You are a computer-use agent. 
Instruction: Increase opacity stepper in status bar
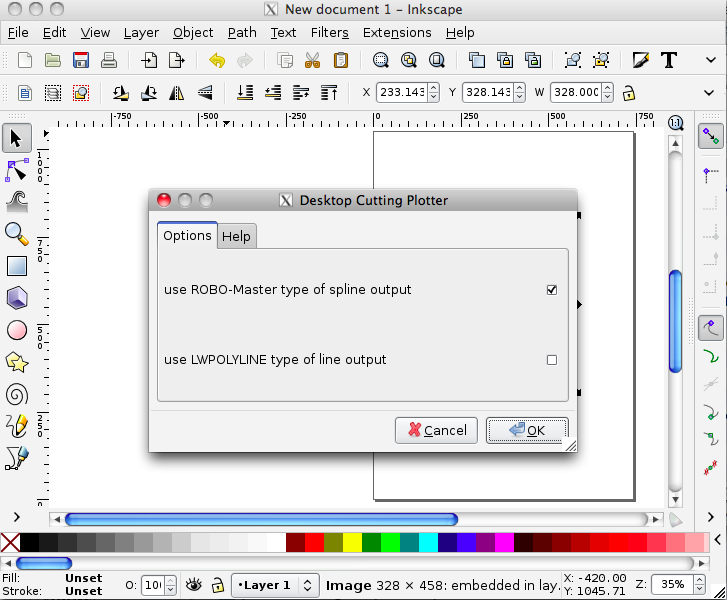(x=171, y=581)
